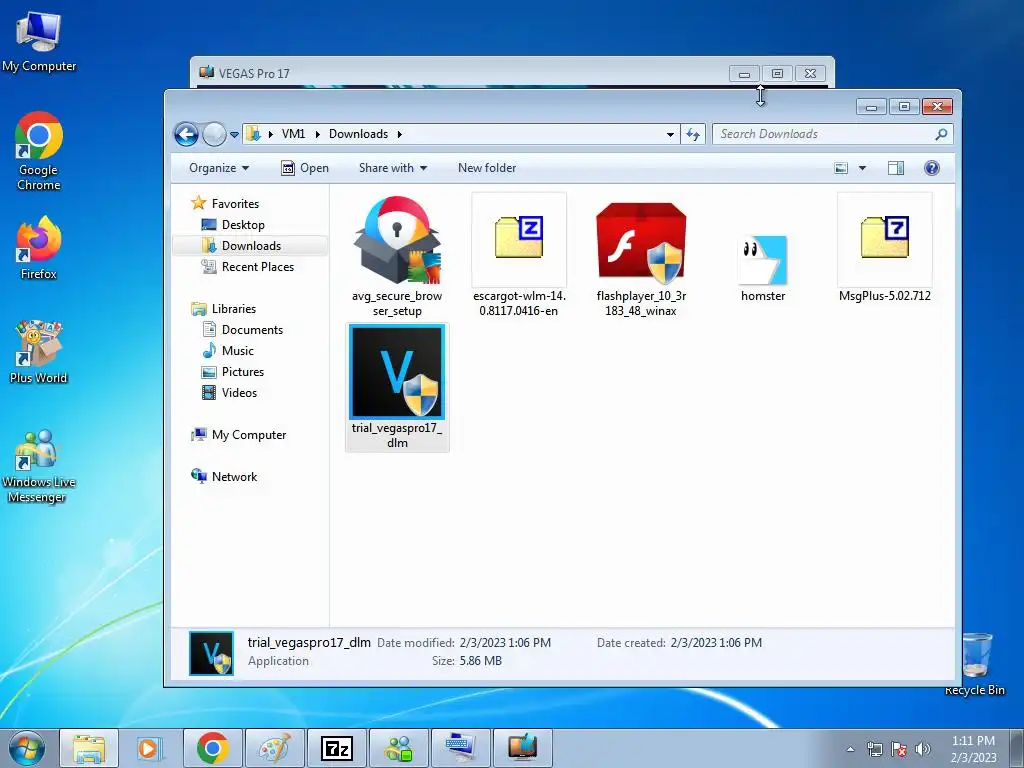Create a New folder
The image size is (1024, 768).
[487, 168]
